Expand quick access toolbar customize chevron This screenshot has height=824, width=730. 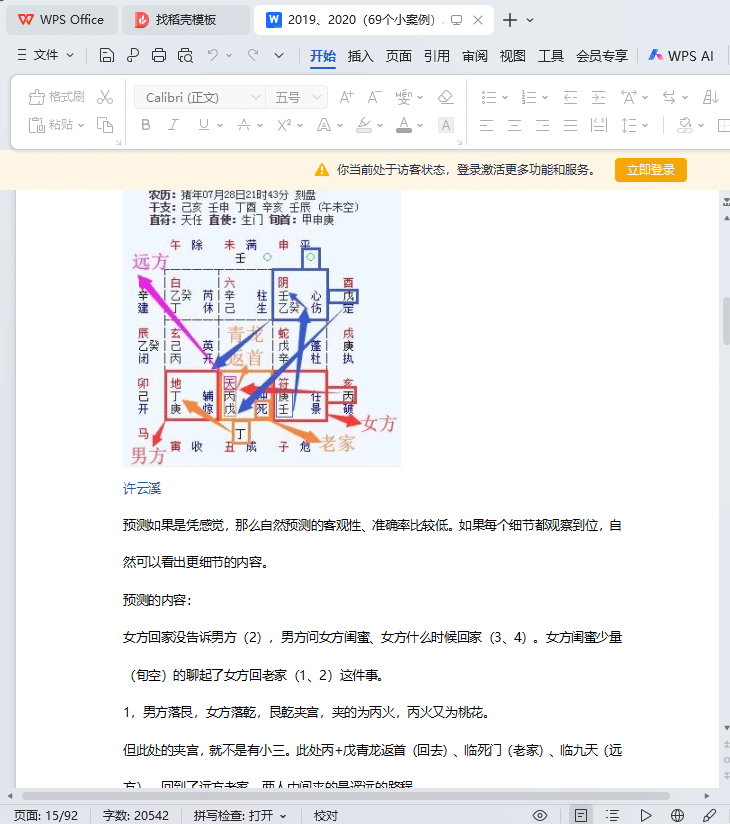coord(279,55)
